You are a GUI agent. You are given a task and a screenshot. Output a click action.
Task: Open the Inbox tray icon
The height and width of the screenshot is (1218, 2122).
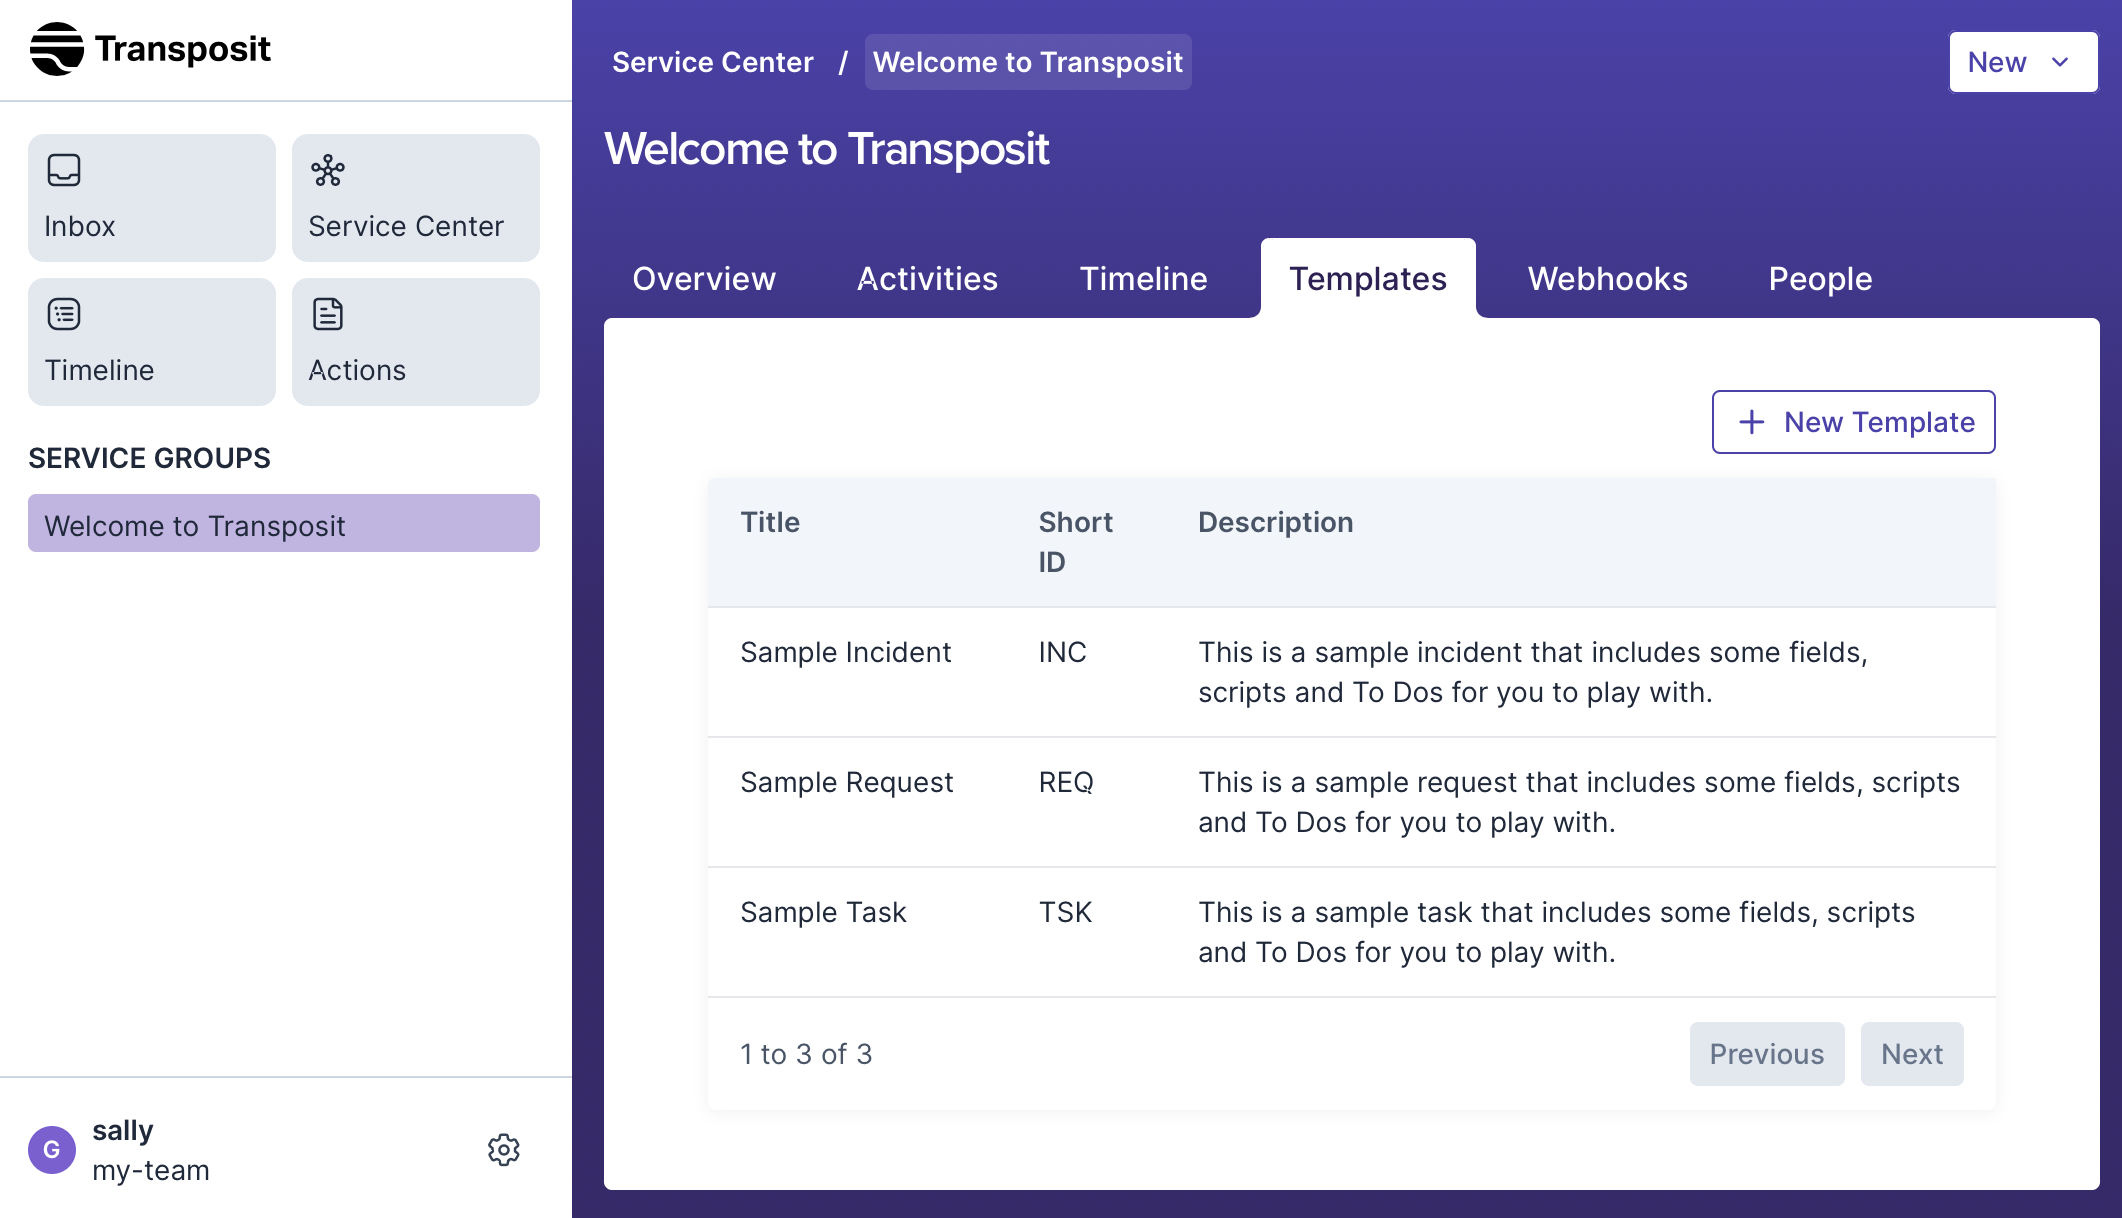pos(64,170)
